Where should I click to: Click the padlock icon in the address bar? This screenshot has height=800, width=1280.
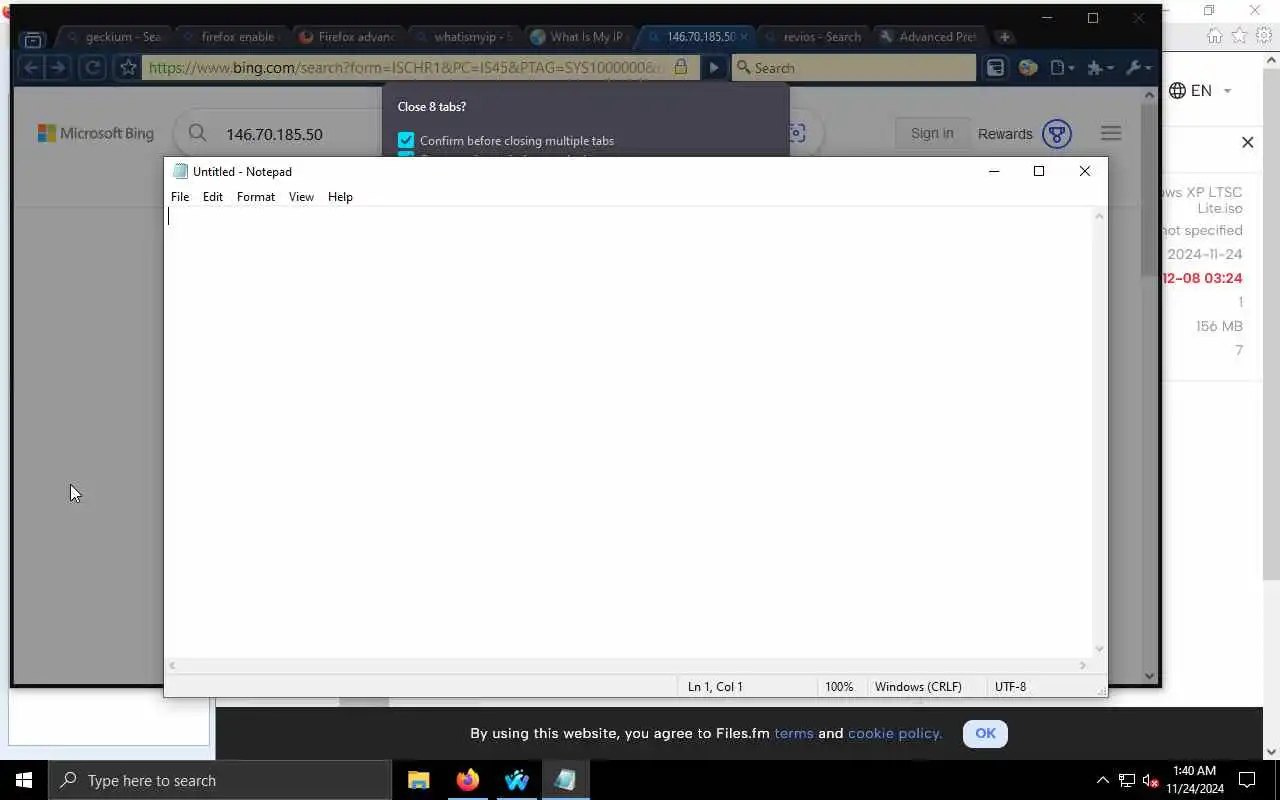680,67
